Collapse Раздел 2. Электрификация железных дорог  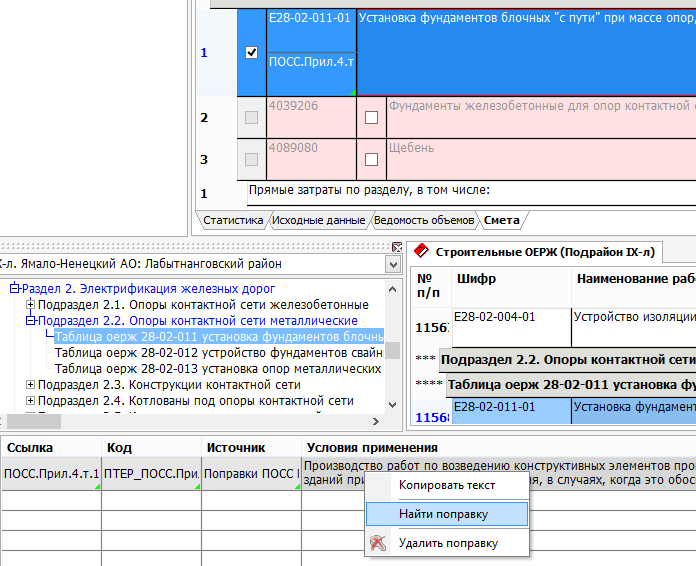pos(14,289)
